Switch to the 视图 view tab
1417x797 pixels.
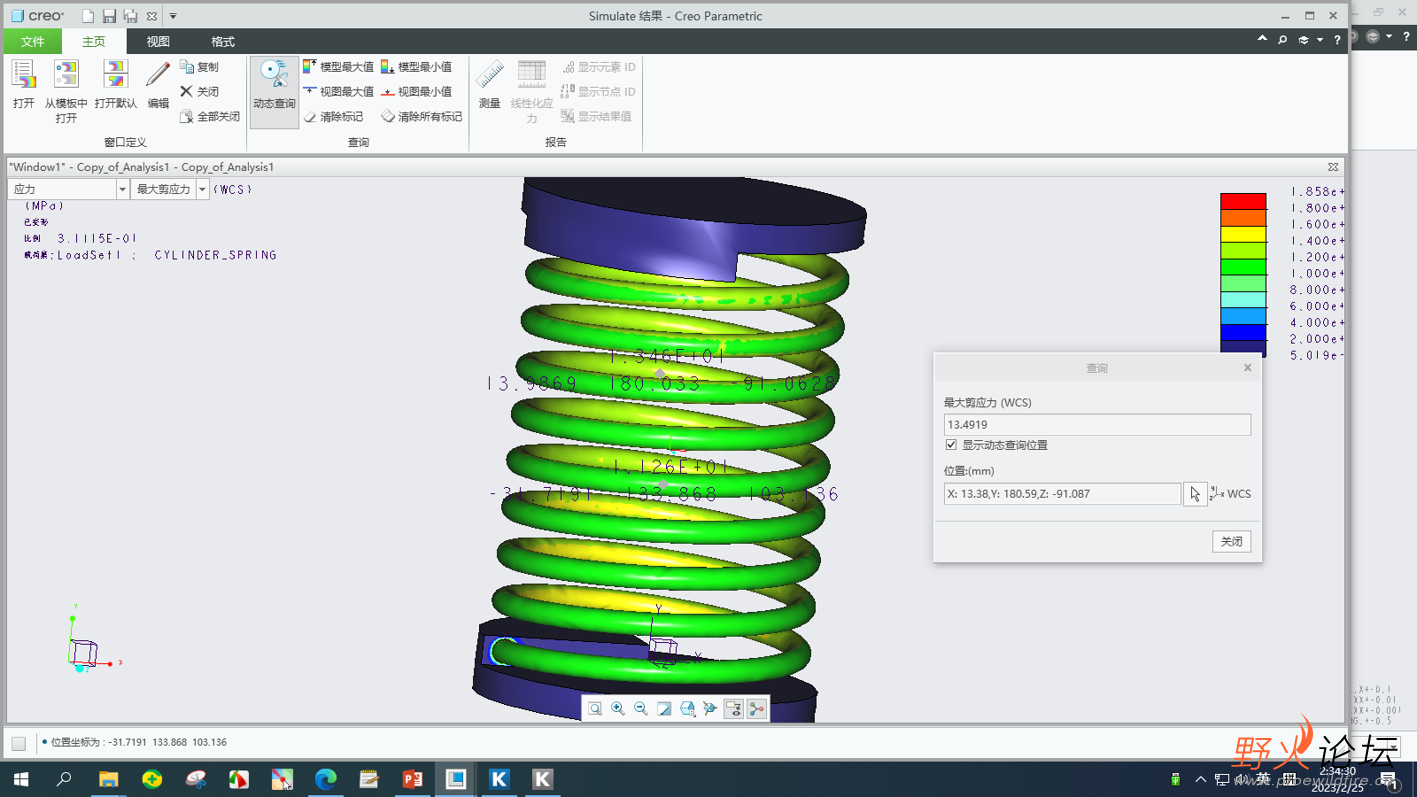(158, 41)
